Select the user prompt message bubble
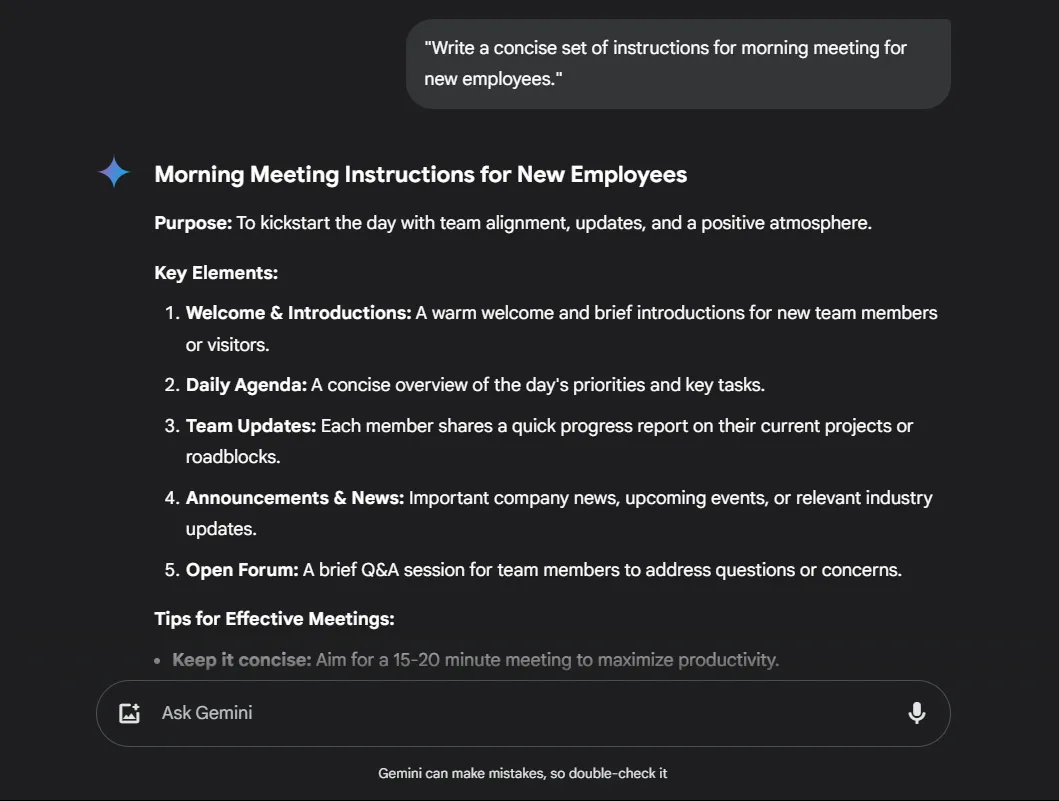This screenshot has width=1059, height=801. (678, 63)
